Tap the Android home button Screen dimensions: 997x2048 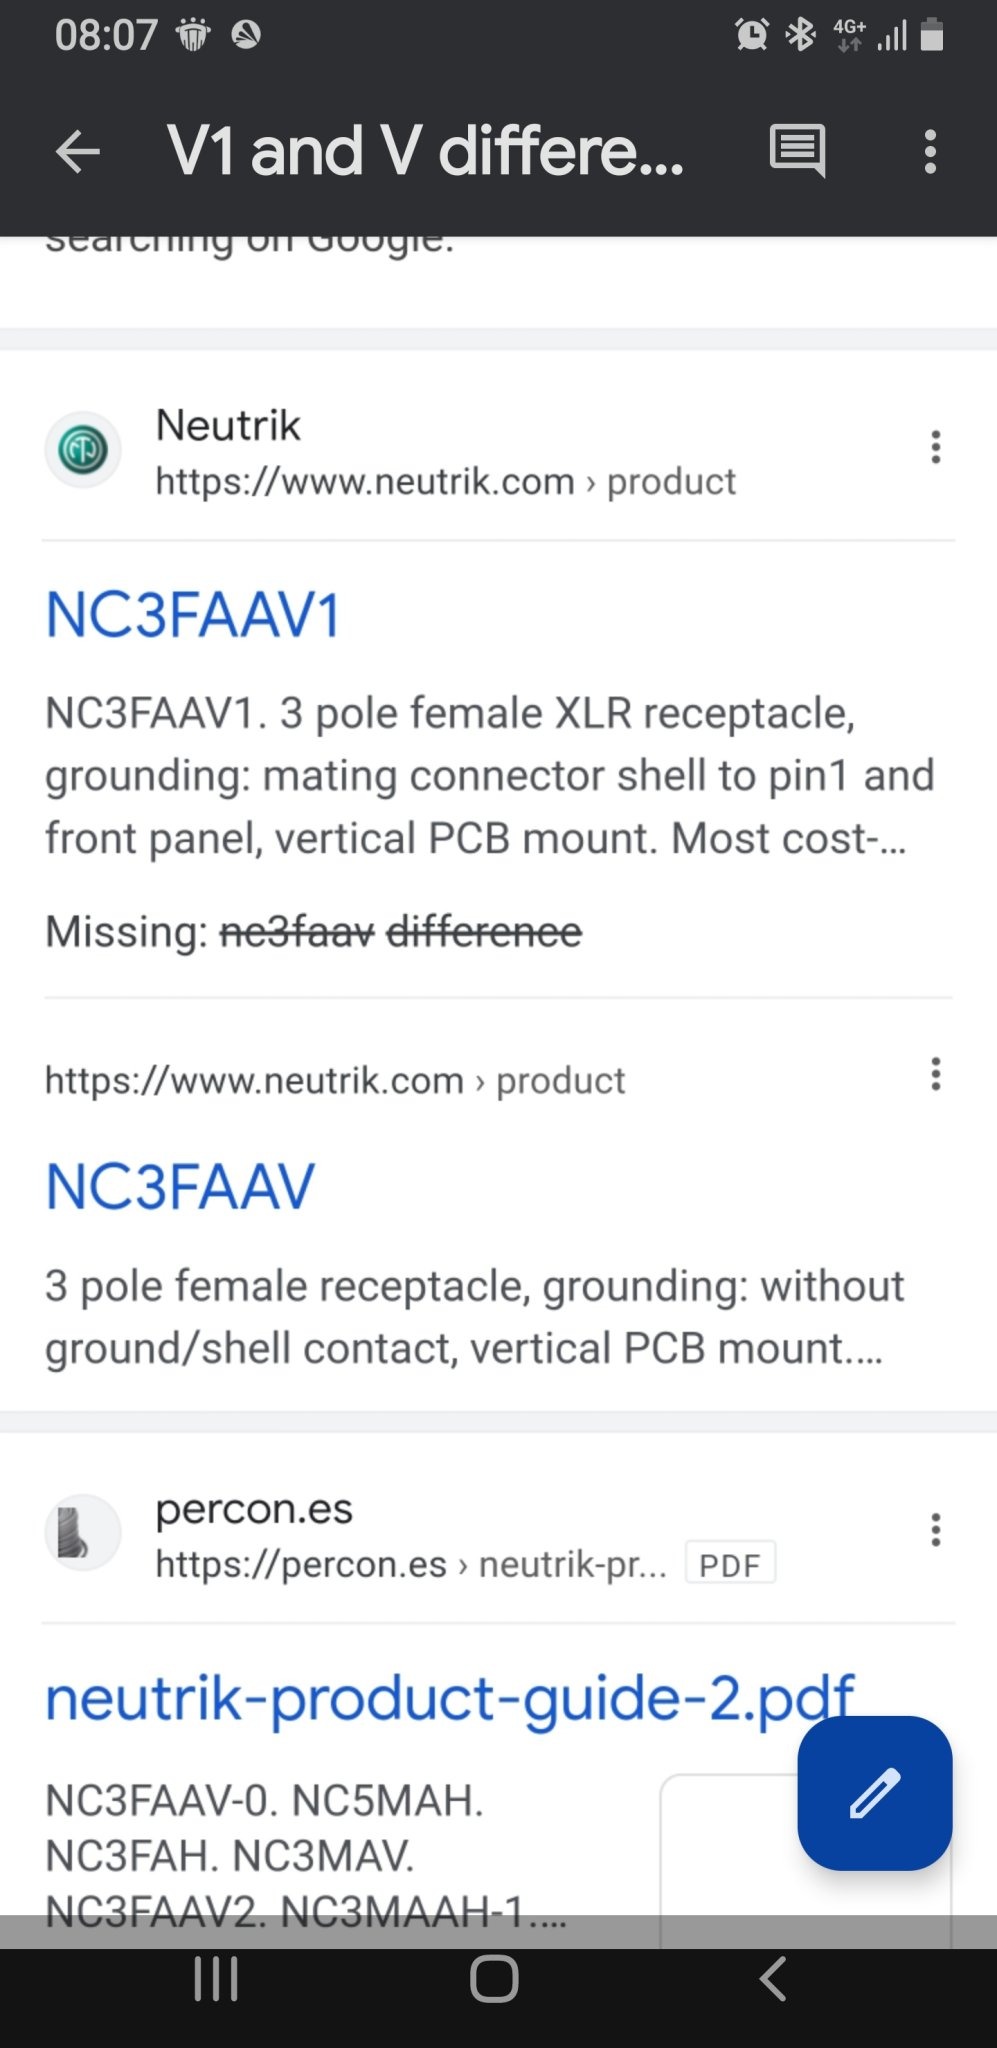pos(494,1979)
